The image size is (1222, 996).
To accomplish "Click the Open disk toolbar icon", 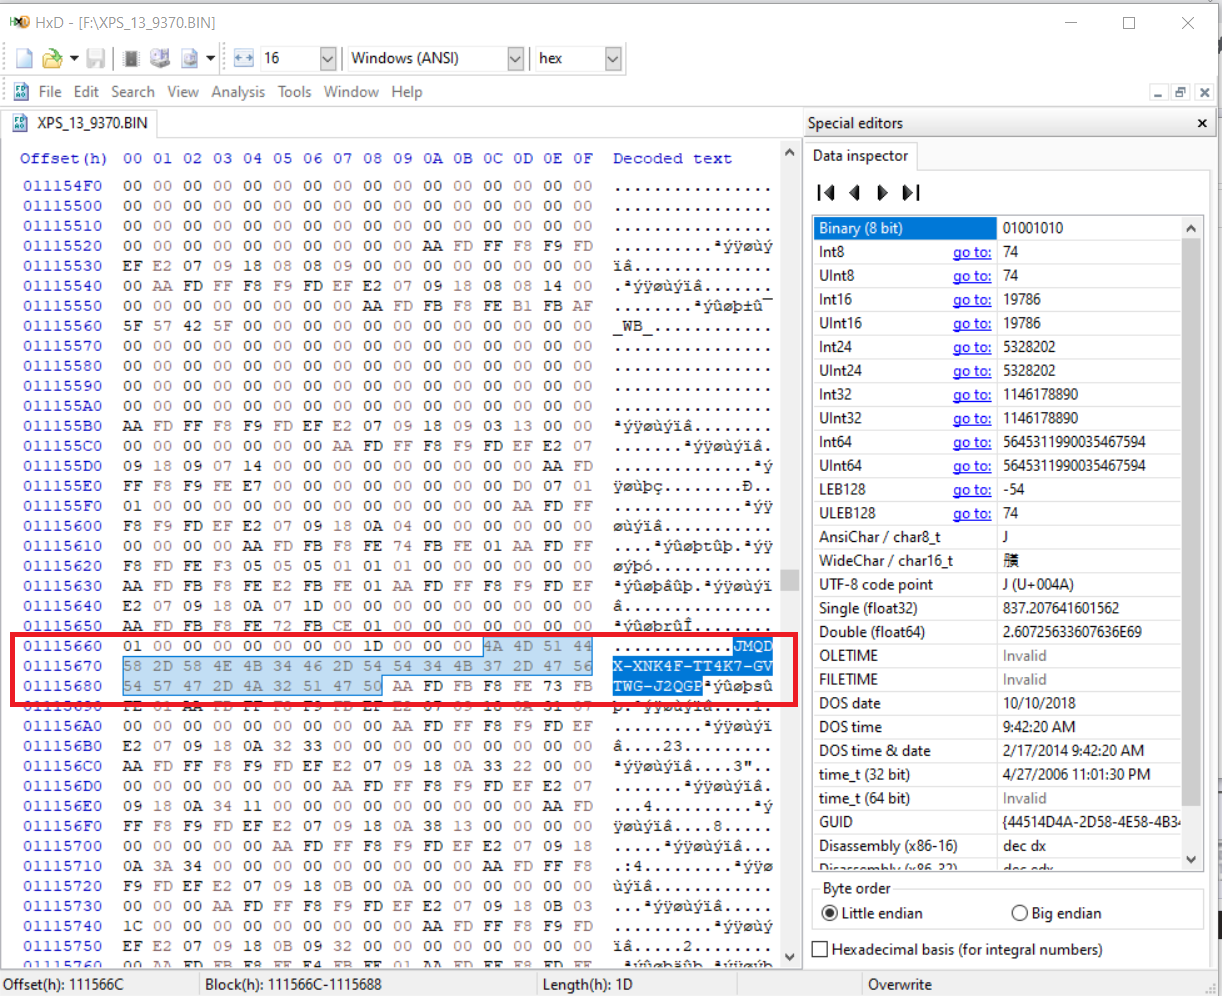I will [159, 59].
